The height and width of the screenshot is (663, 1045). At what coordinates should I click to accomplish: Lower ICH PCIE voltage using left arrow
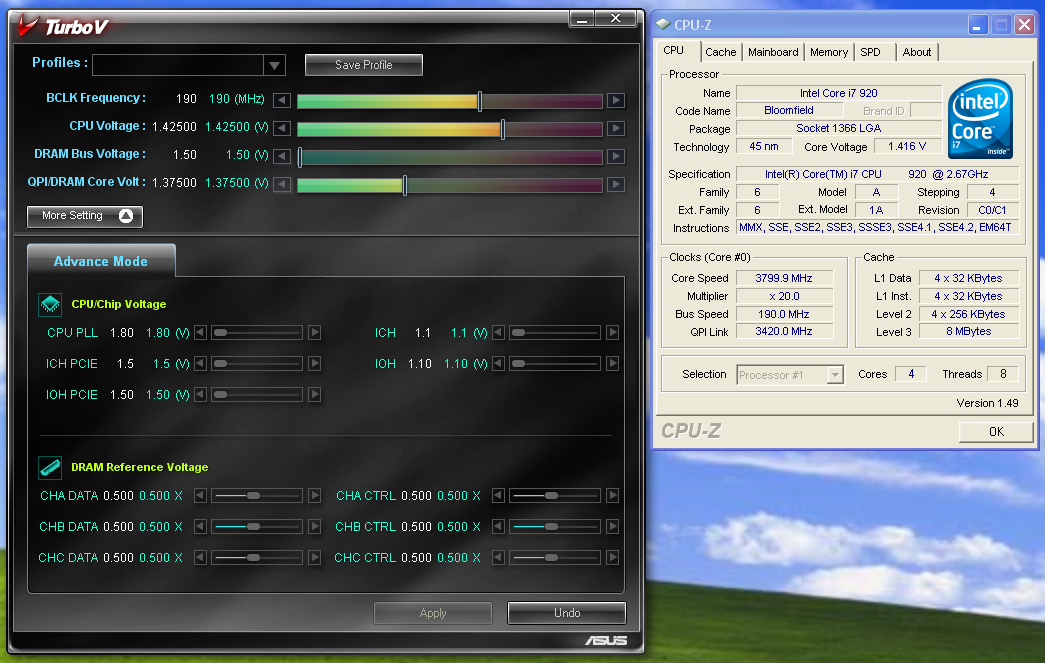click(x=201, y=364)
